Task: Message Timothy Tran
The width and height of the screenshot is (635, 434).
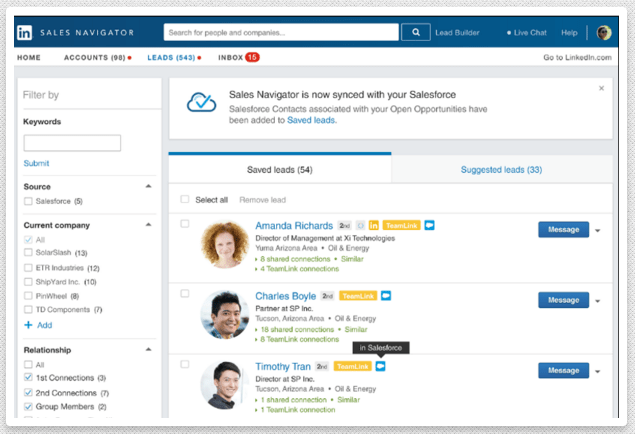Action: [563, 370]
